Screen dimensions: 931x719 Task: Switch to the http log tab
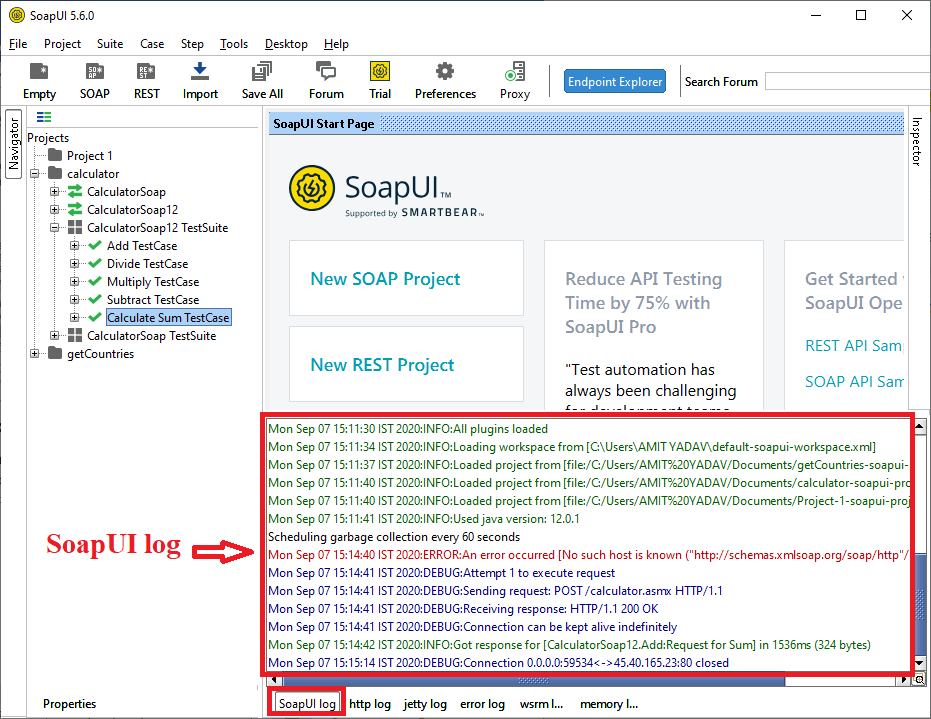(x=370, y=704)
